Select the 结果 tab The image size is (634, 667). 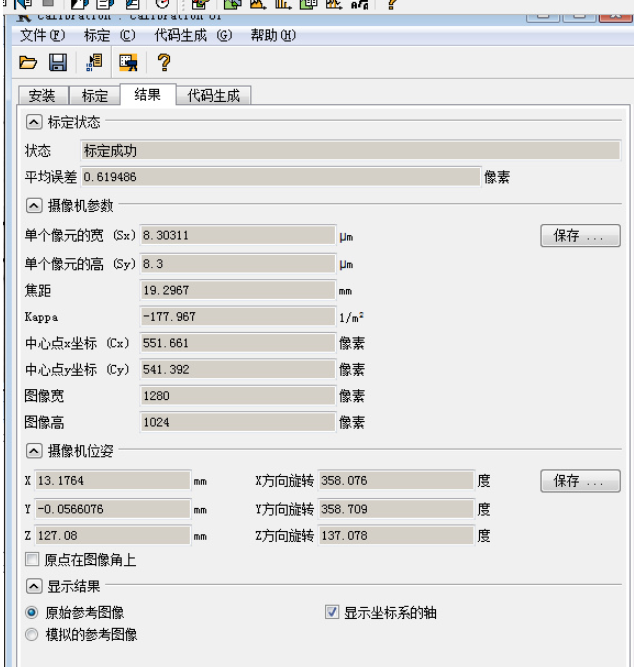pyautogui.click(x=148, y=94)
